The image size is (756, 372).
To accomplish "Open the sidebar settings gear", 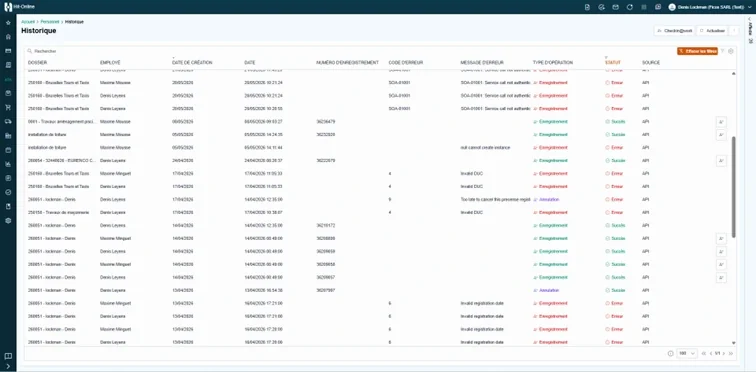I will pyautogui.click(x=8, y=221).
